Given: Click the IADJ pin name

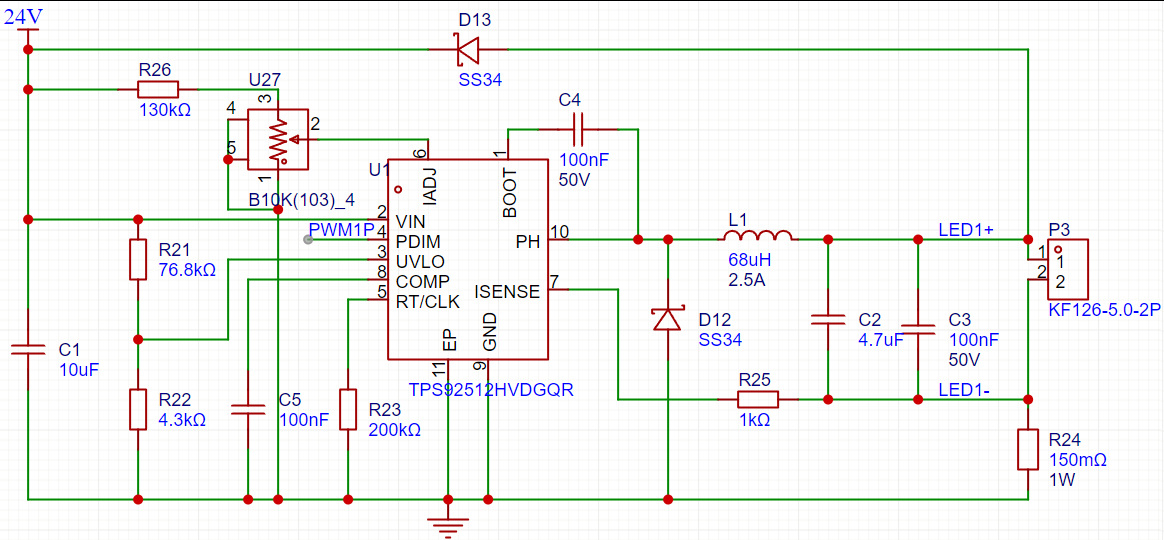Looking at the screenshot, I should click(428, 187).
